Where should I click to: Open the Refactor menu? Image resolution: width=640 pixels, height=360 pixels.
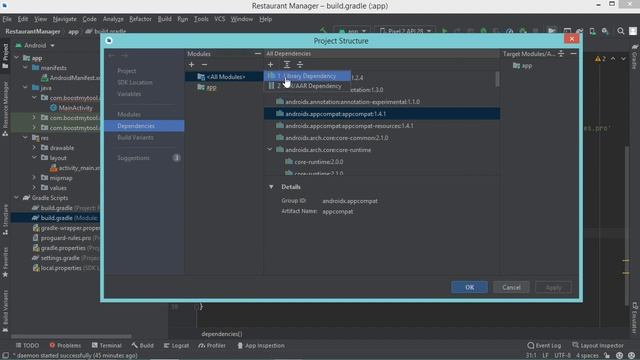point(140,19)
